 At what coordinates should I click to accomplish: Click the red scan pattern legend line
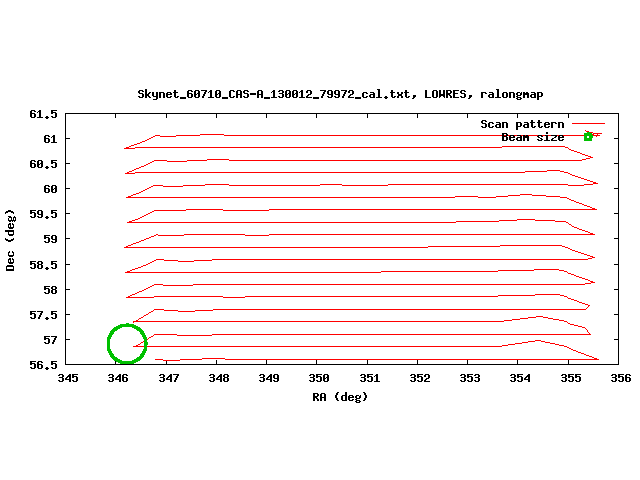coord(588,123)
